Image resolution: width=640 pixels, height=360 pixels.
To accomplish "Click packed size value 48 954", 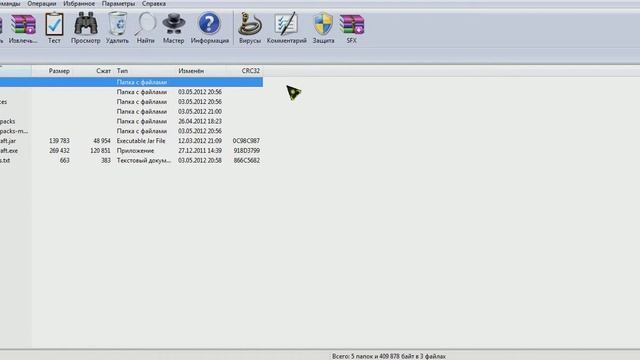I will [x=102, y=141].
